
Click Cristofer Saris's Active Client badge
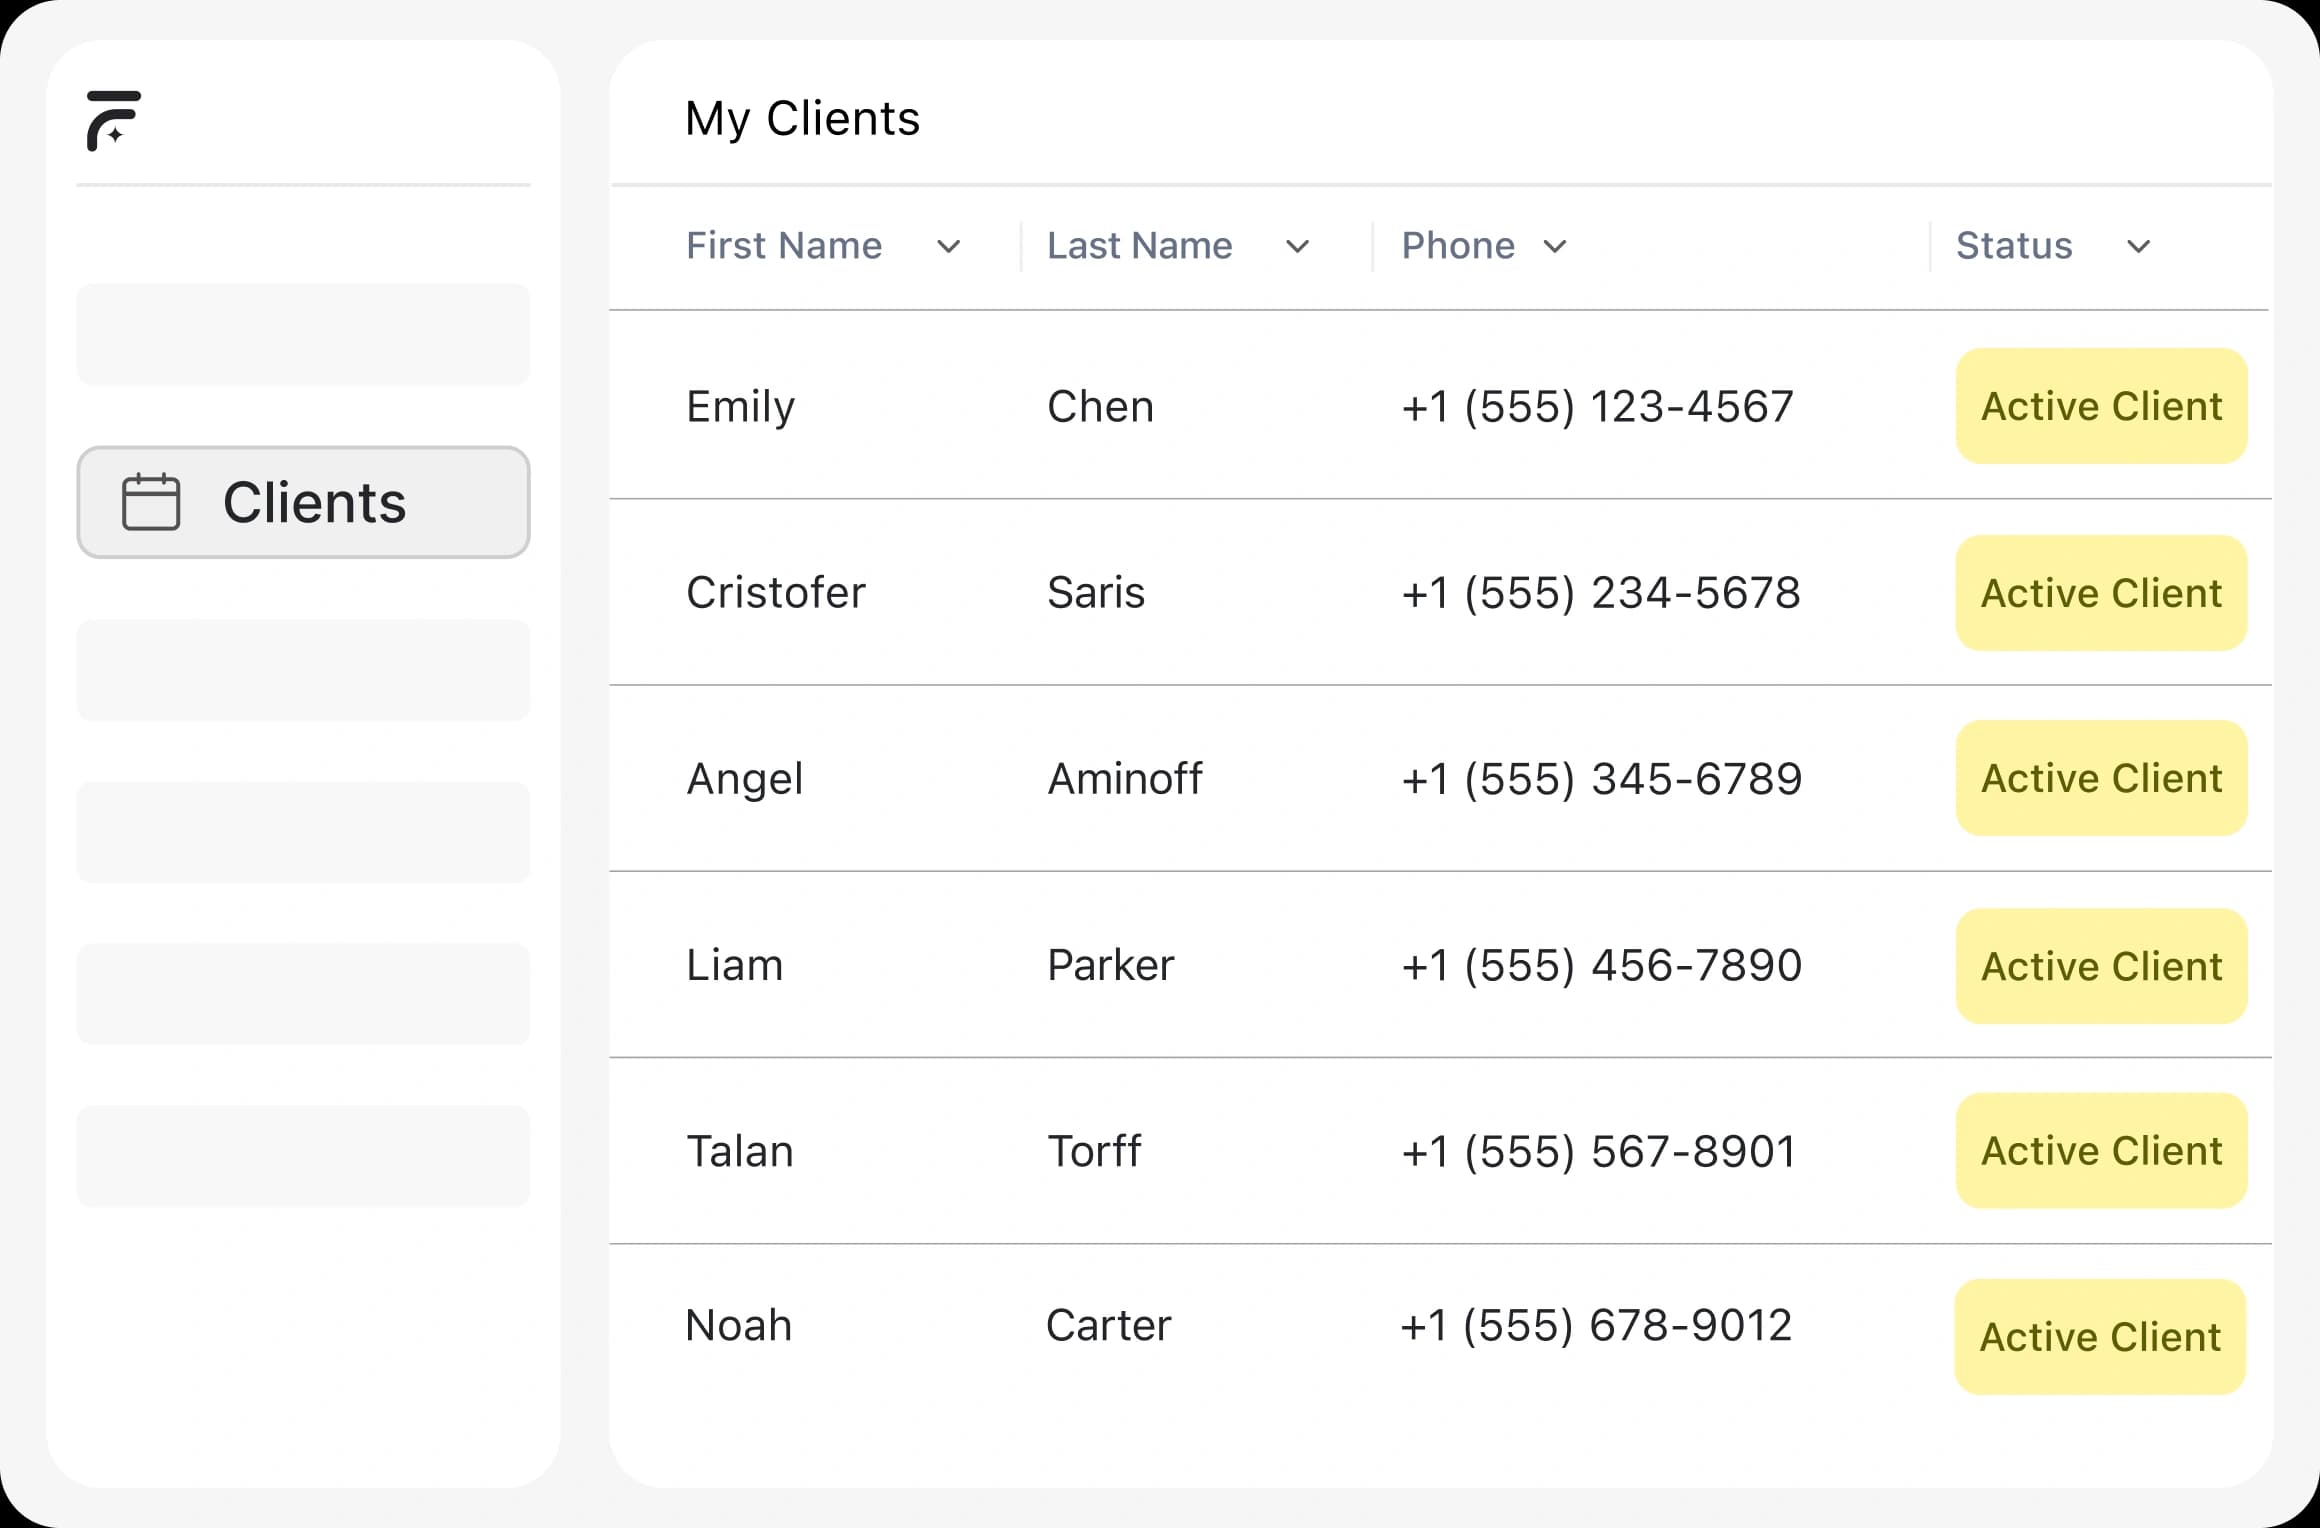click(x=2101, y=593)
